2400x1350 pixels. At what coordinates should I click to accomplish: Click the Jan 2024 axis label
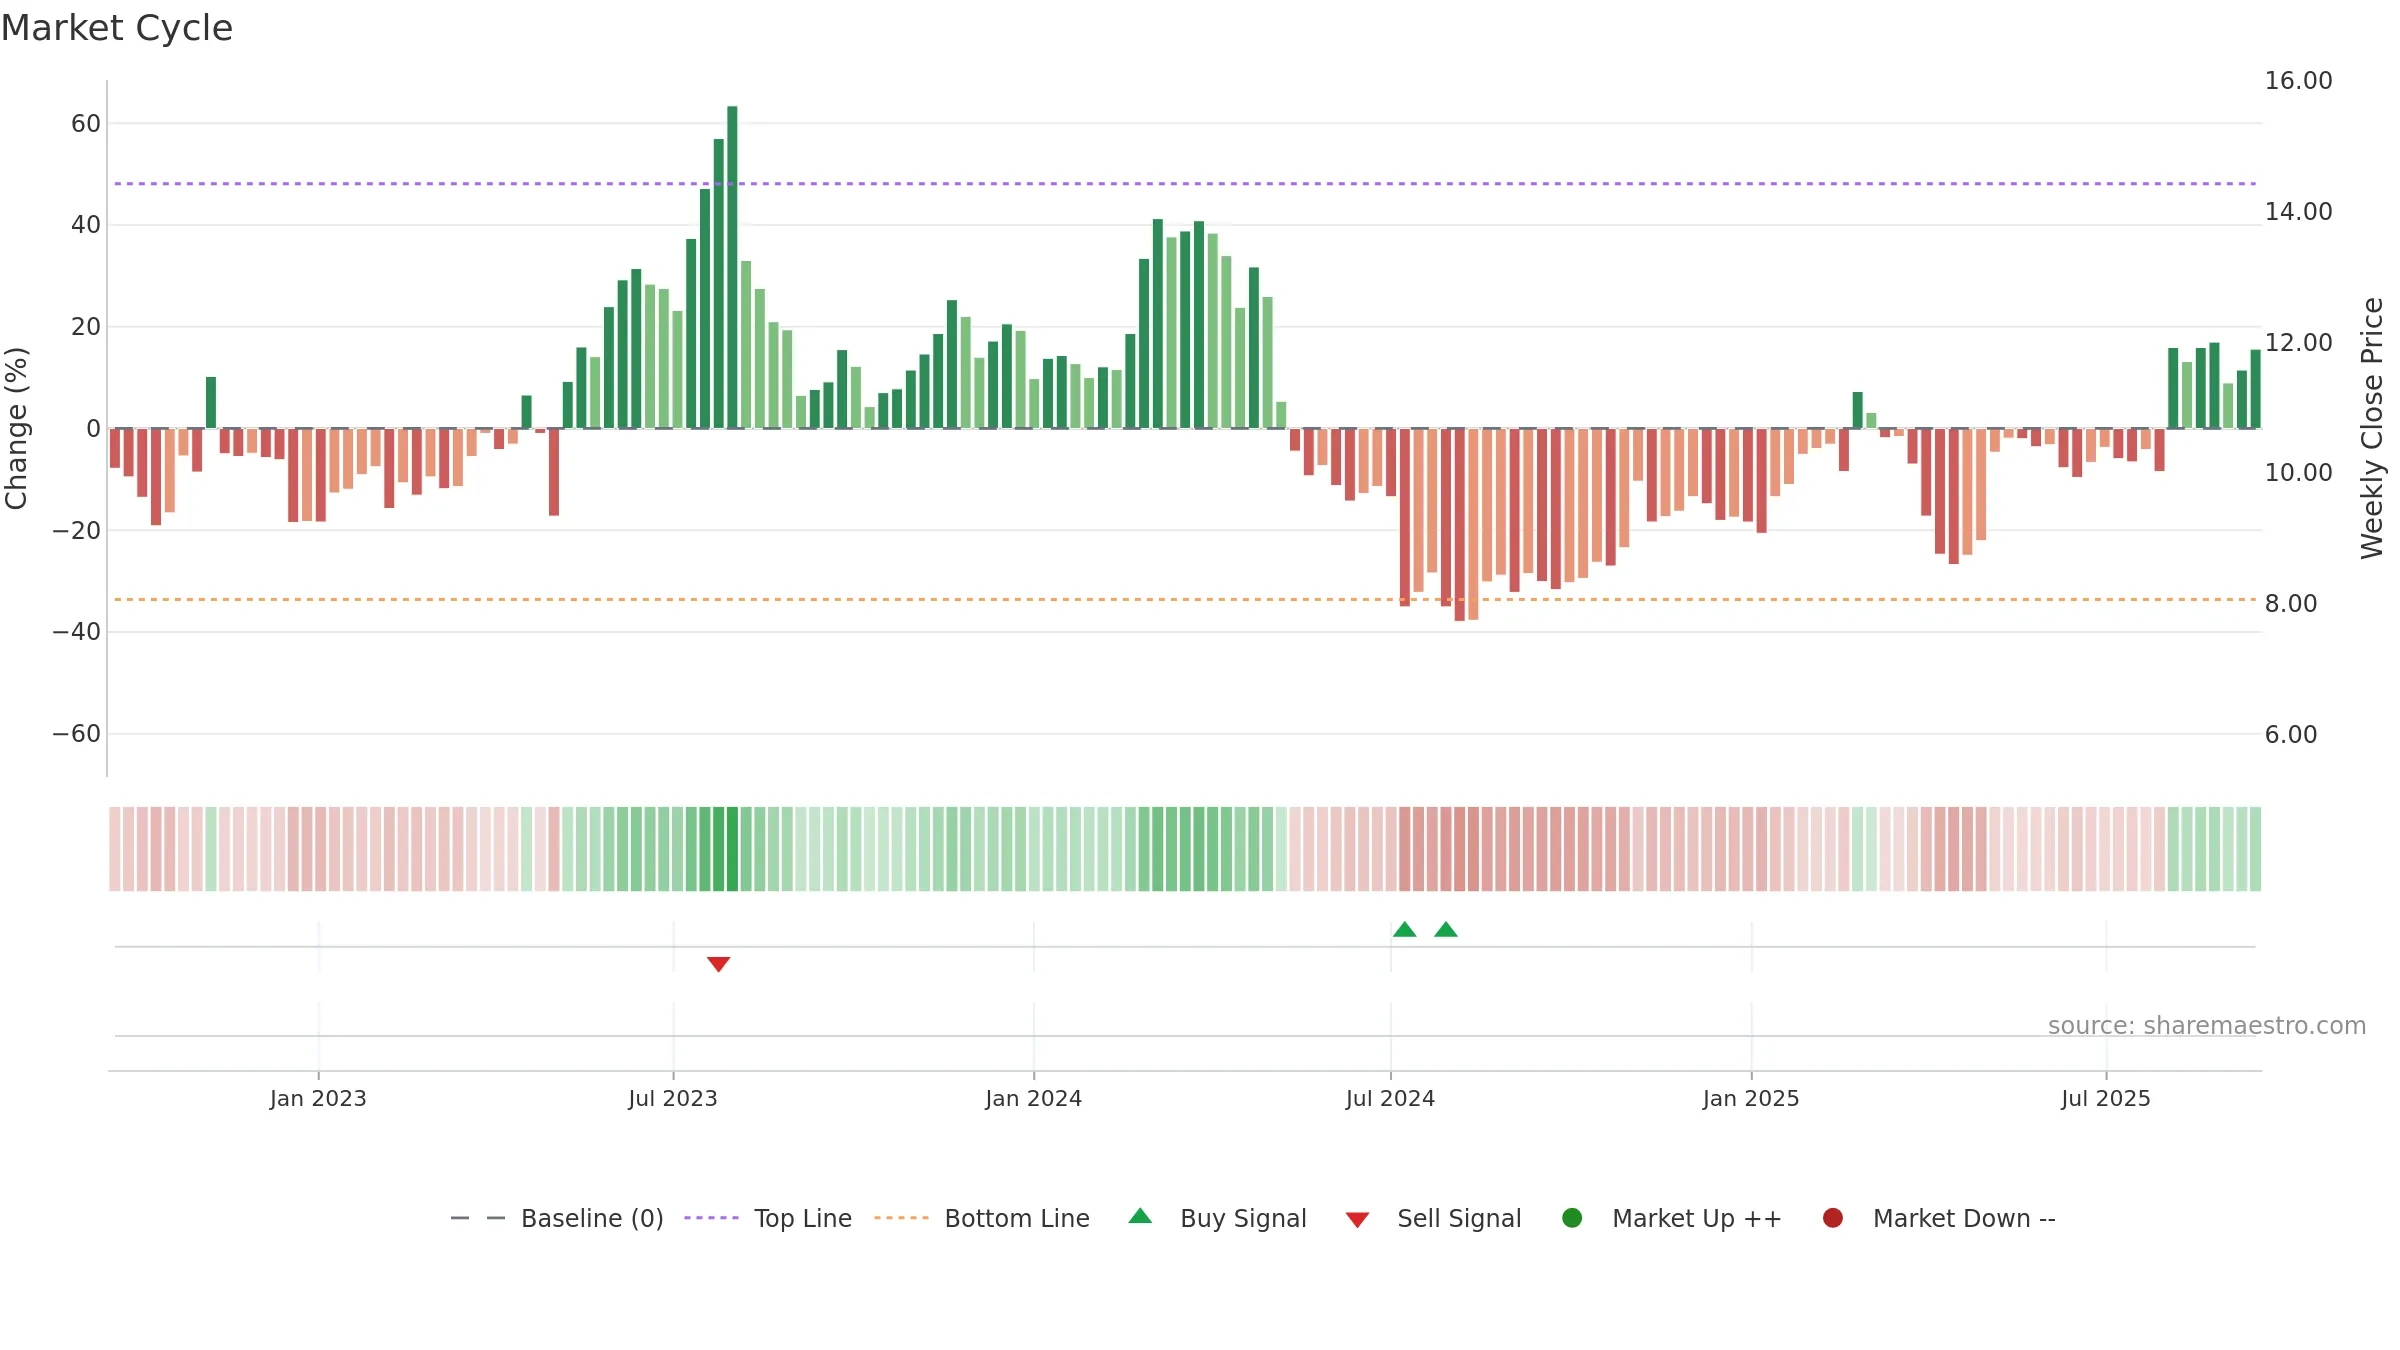[x=1033, y=1099]
